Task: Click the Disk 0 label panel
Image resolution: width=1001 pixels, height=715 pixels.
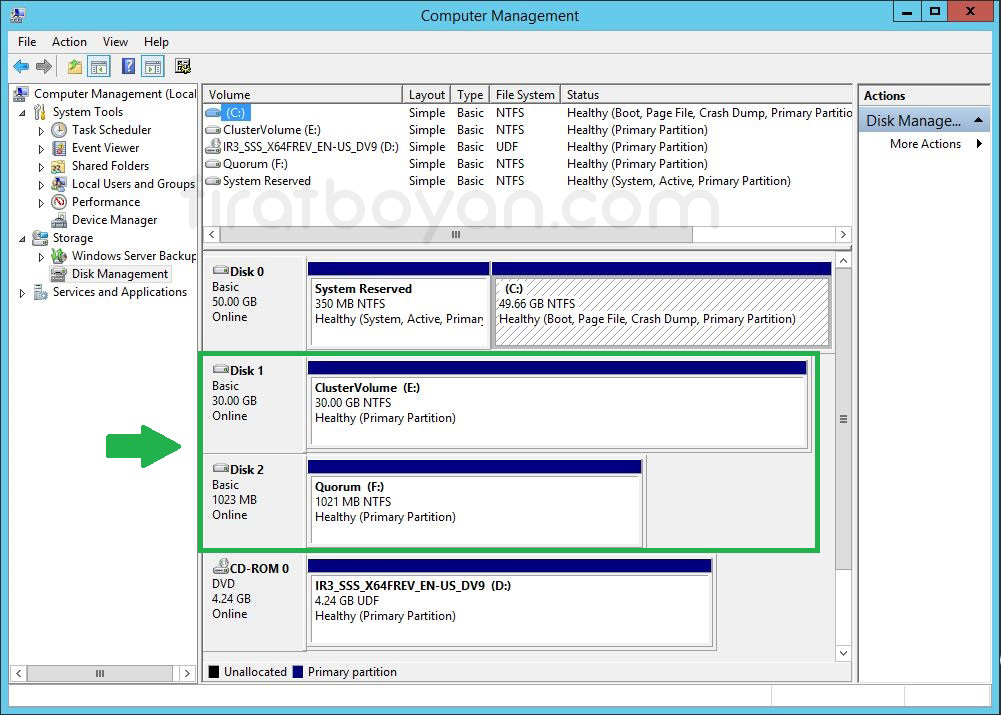Action: [255, 305]
